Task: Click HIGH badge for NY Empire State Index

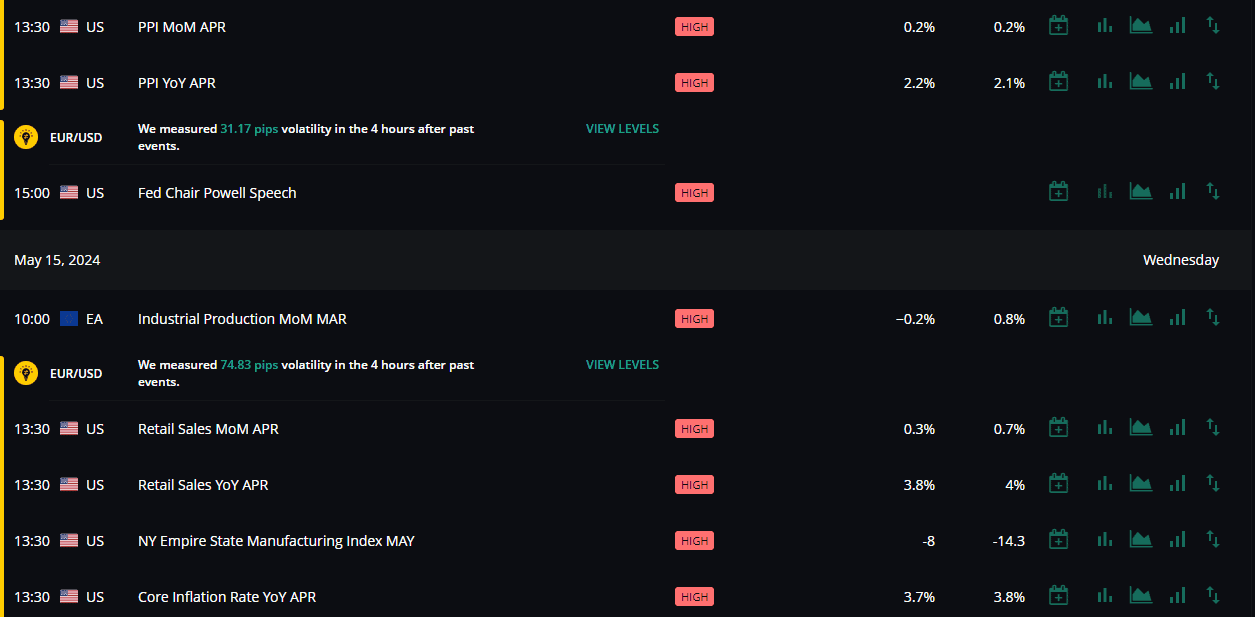Action: click(694, 541)
